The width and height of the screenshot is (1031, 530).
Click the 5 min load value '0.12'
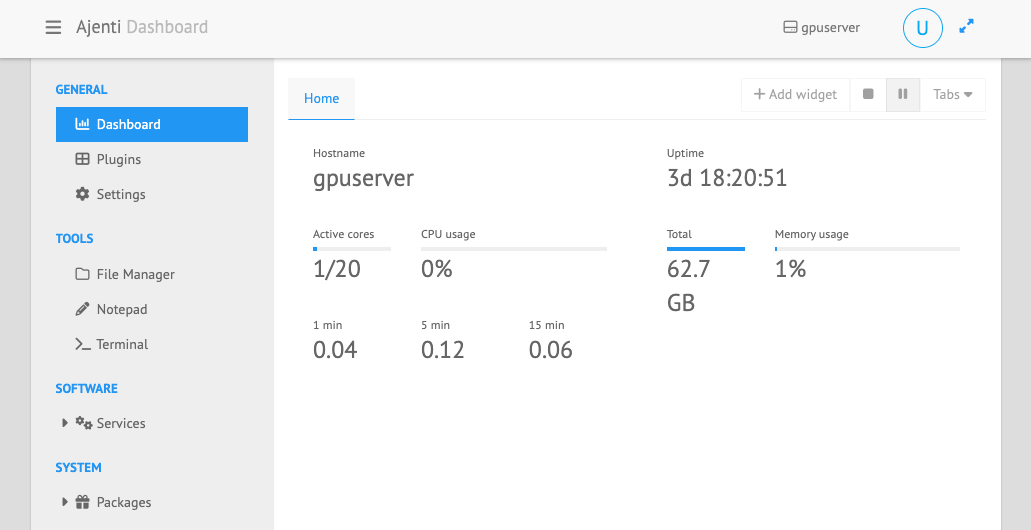[443, 350]
